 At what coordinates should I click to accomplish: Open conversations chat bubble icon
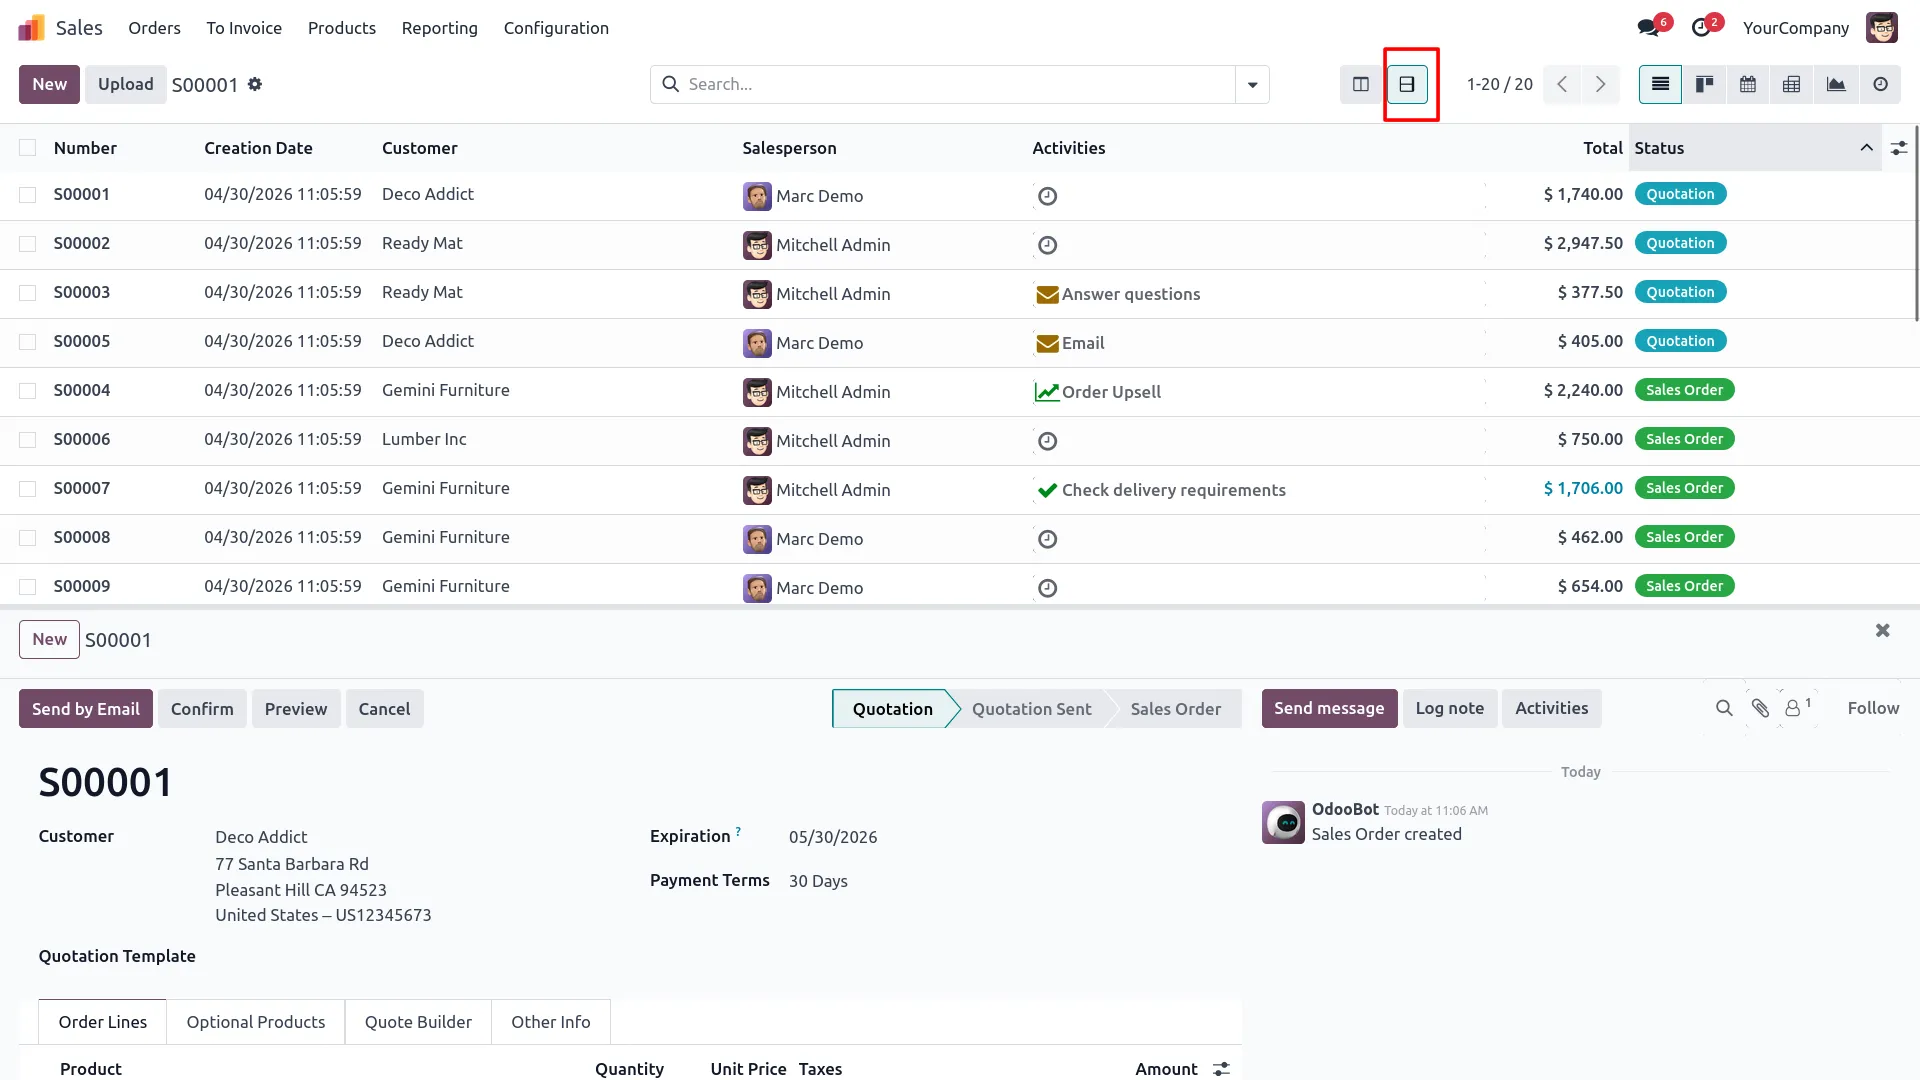pos(1648,28)
